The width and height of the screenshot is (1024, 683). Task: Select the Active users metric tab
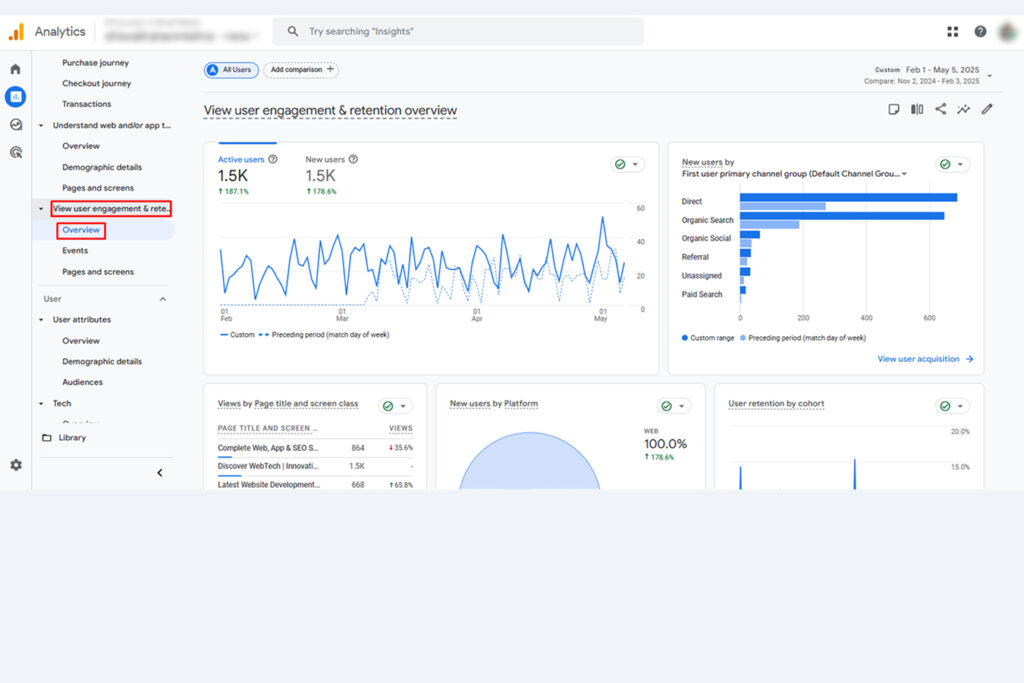[247, 174]
